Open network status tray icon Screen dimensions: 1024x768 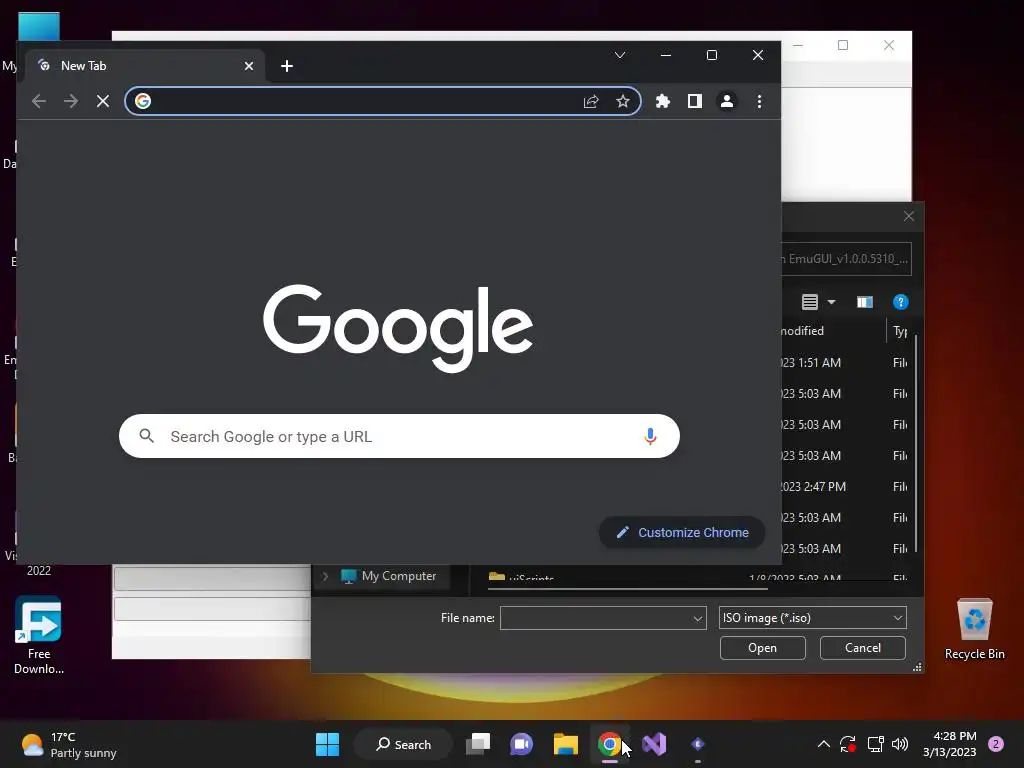(875, 744)
